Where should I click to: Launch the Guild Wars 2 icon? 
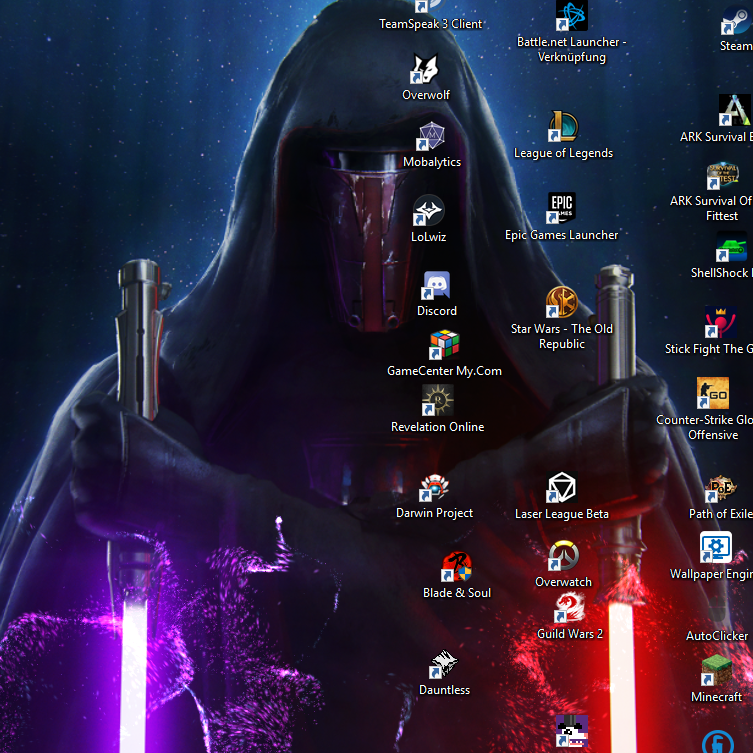coord(570,607)
